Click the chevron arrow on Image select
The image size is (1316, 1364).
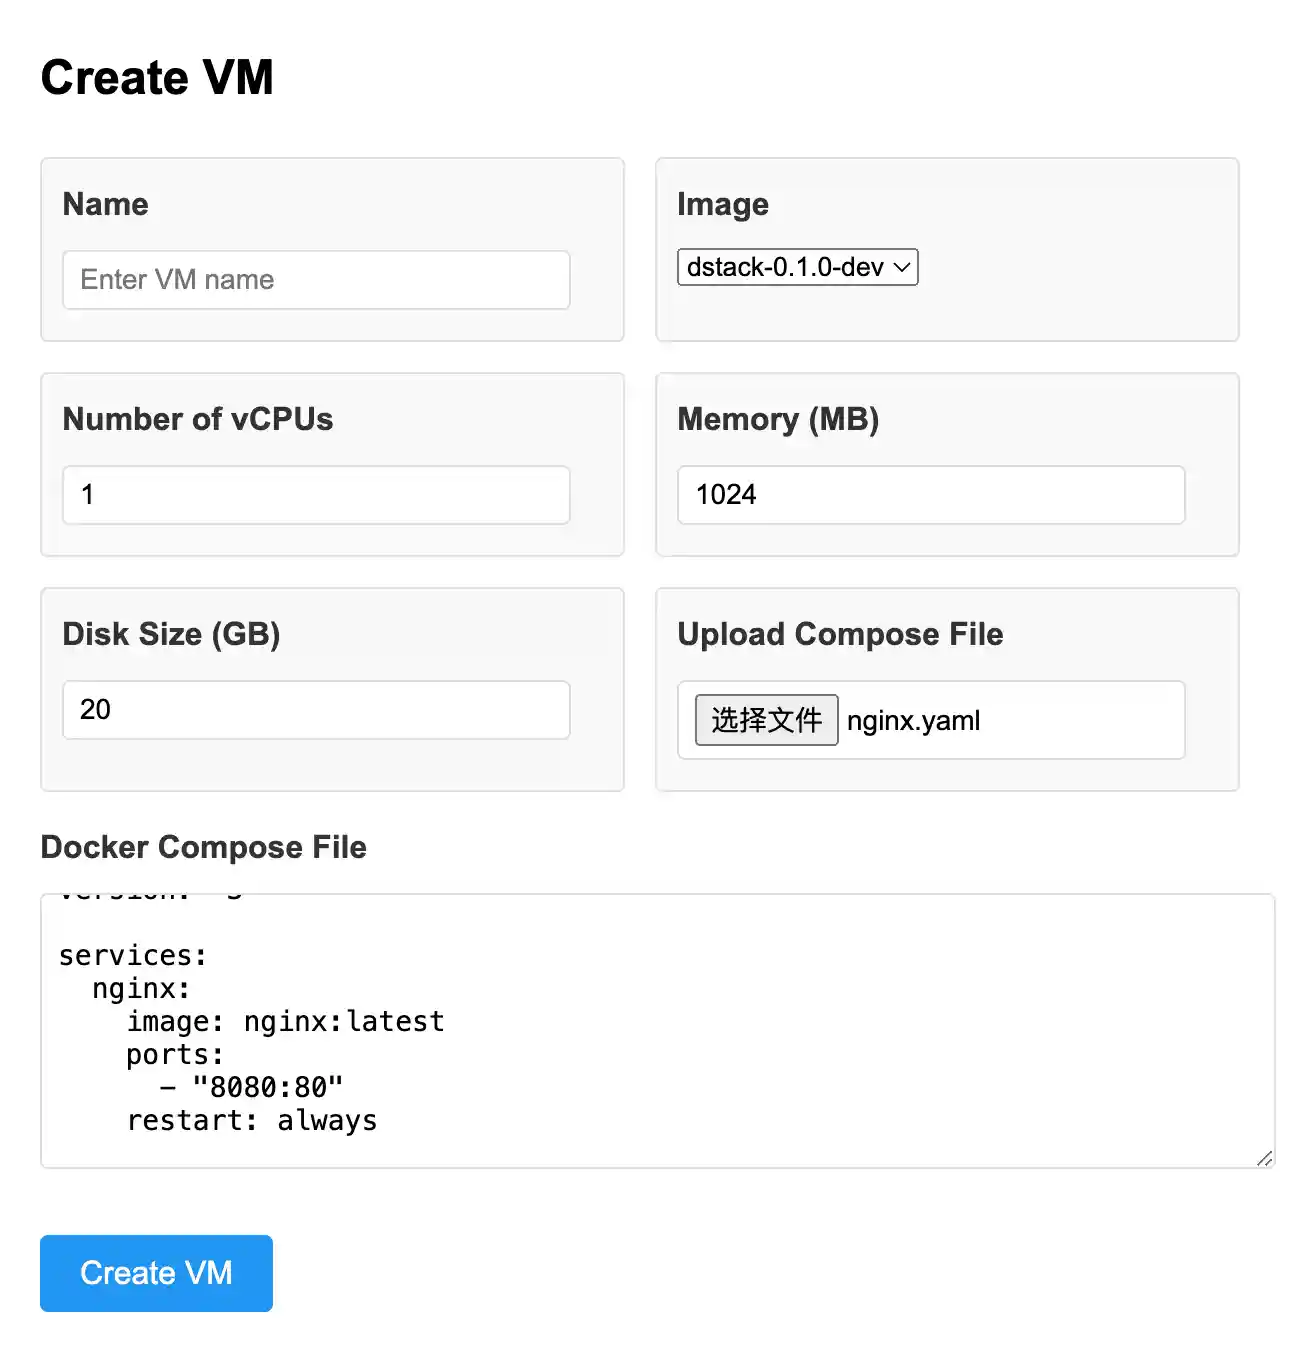(902, 267)
